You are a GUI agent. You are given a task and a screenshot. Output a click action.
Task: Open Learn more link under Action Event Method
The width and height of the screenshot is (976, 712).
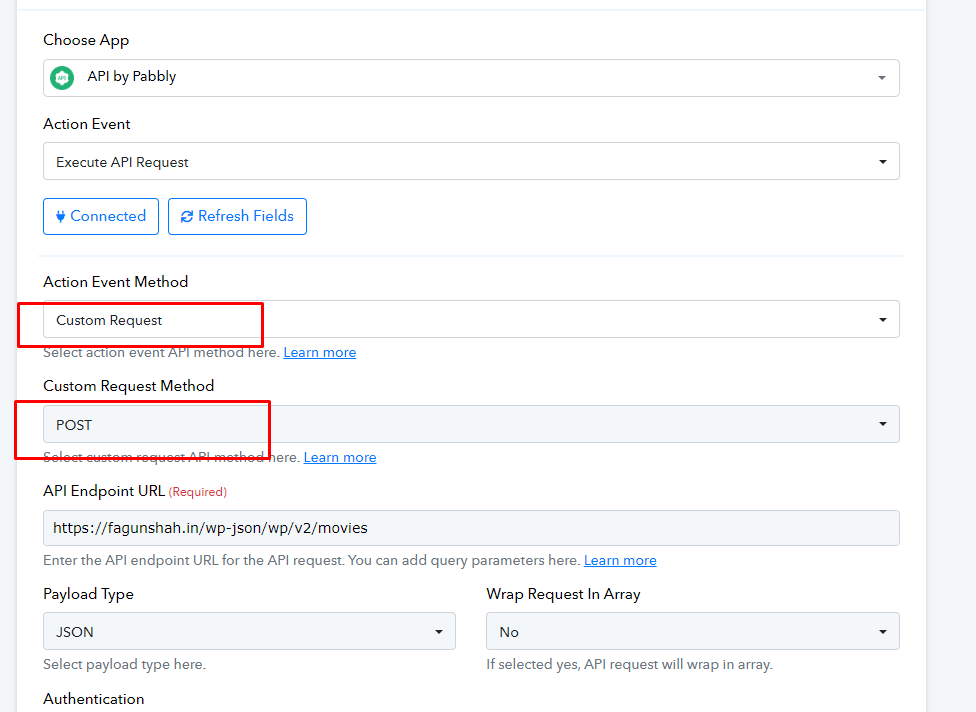pos(320,352)
